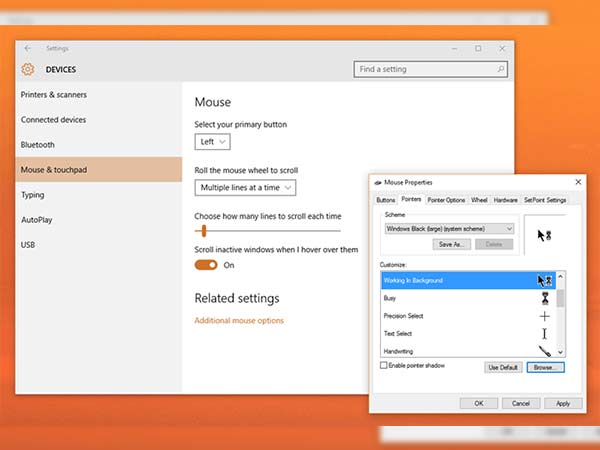This screenshot has height=450, width=600.
Task: Click the Mouse Properties title bar icon
Action: coord(376,183)
